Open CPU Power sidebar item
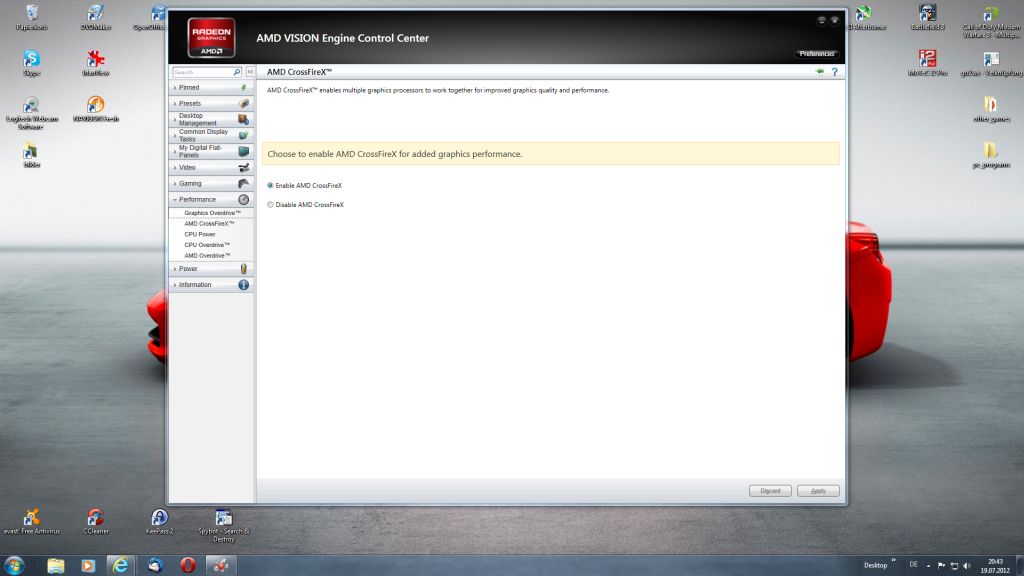The image size is (1024, 576). (x=200, y=234)
